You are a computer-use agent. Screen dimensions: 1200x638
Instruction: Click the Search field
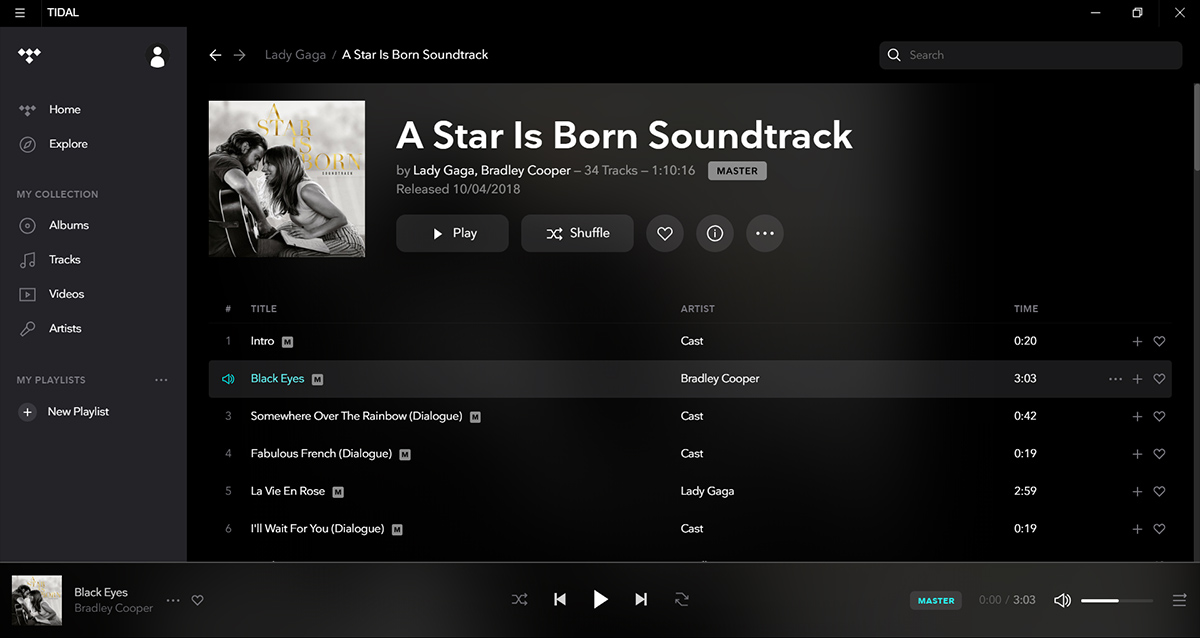click(x=1031, y=55)
